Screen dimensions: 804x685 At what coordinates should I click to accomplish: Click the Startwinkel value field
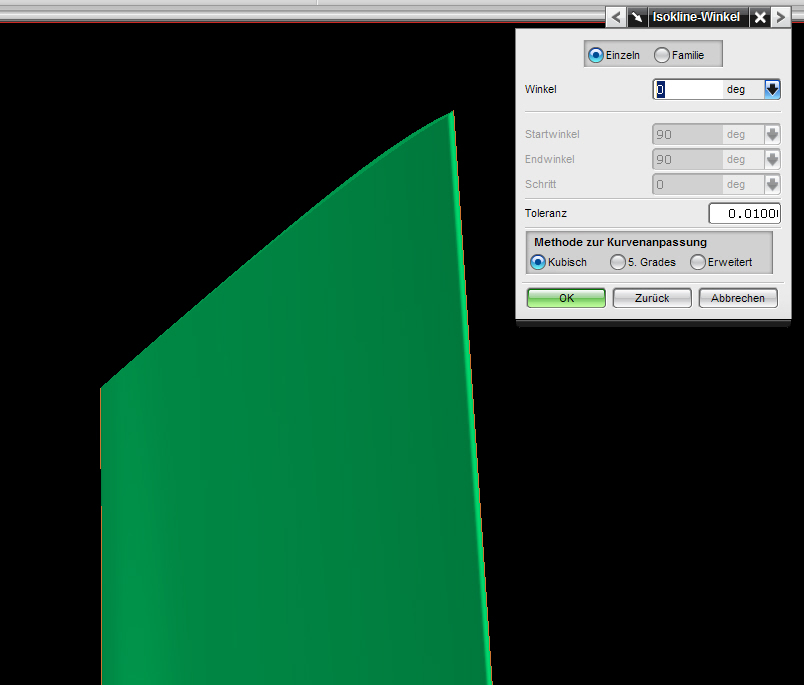point(688,135)
